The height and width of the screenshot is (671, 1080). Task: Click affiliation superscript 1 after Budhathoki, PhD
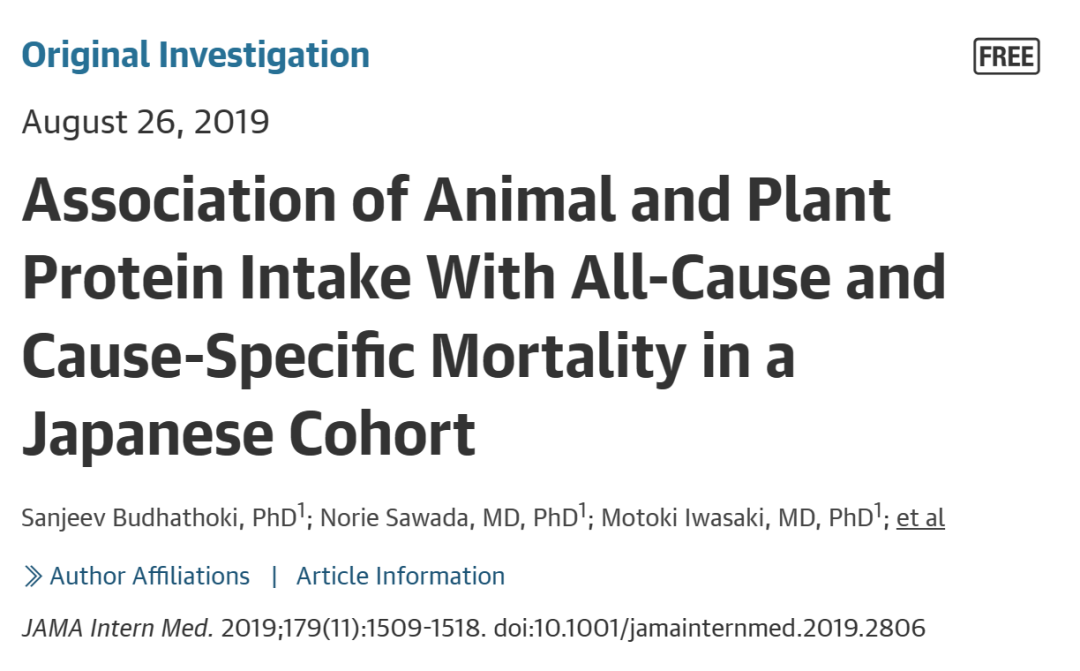300,511
